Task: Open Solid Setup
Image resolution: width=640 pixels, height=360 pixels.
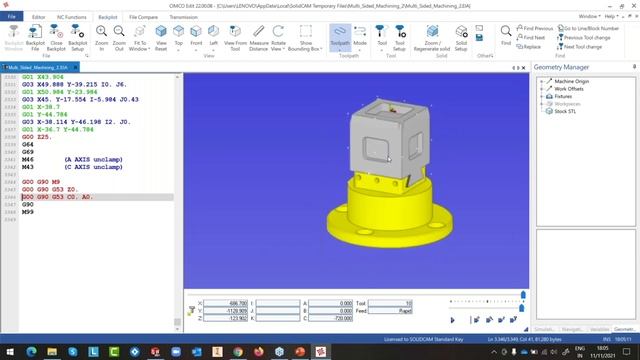Action: point(461,37)
